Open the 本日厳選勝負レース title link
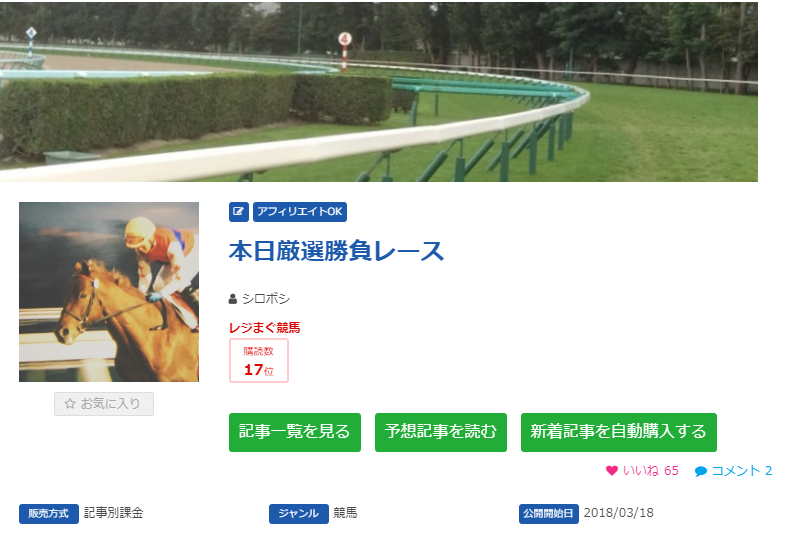Screen dimensions: 788x540 [336, 251]
